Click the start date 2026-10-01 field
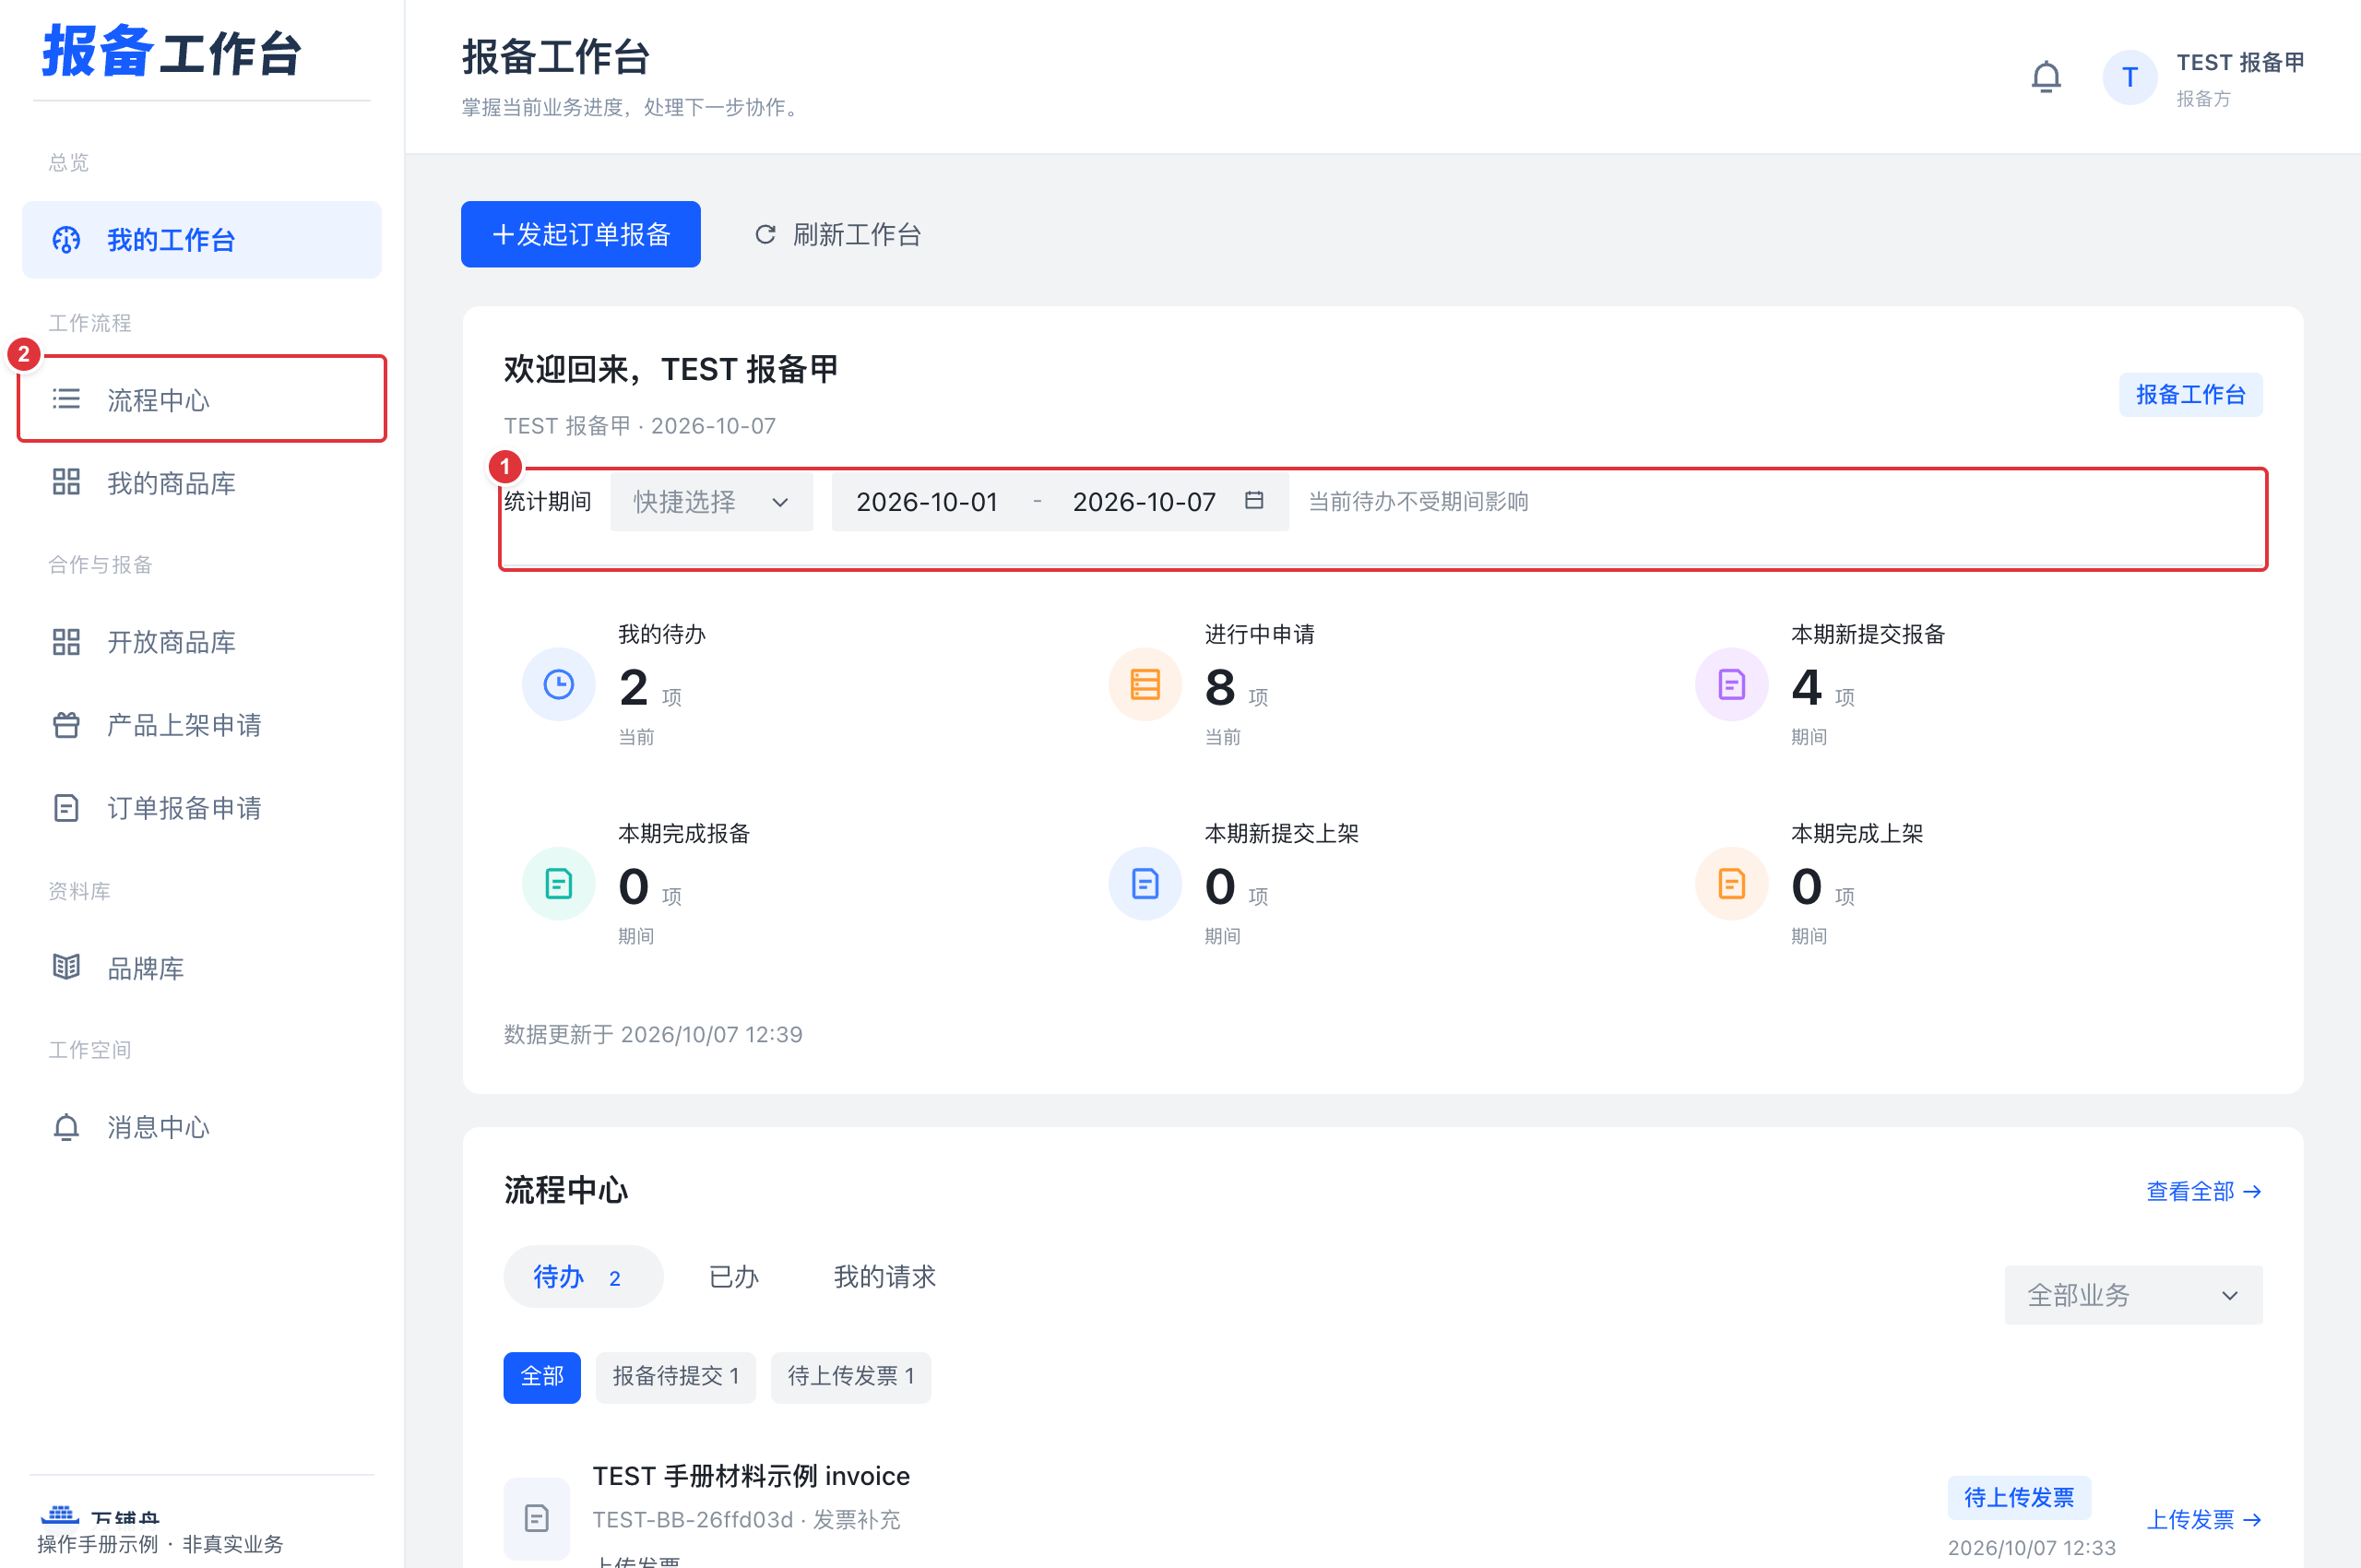The width and height of the screenshot is (2361, 1568). [x=927, y=501]
